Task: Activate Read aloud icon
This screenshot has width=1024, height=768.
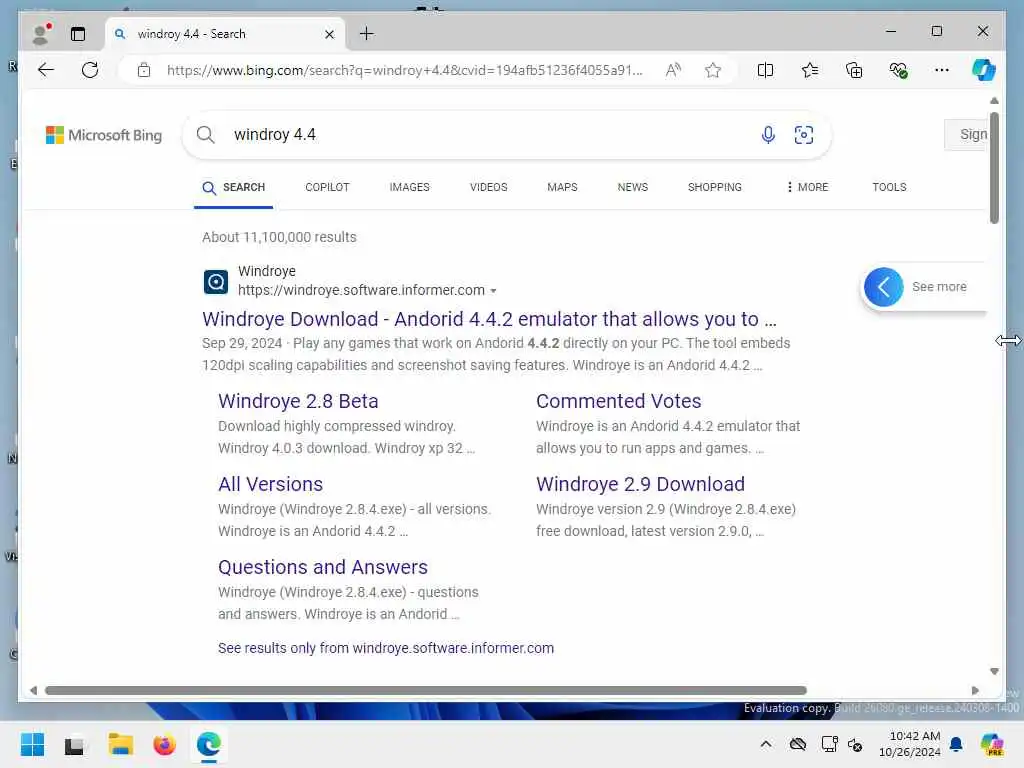Action: point(673,70)
